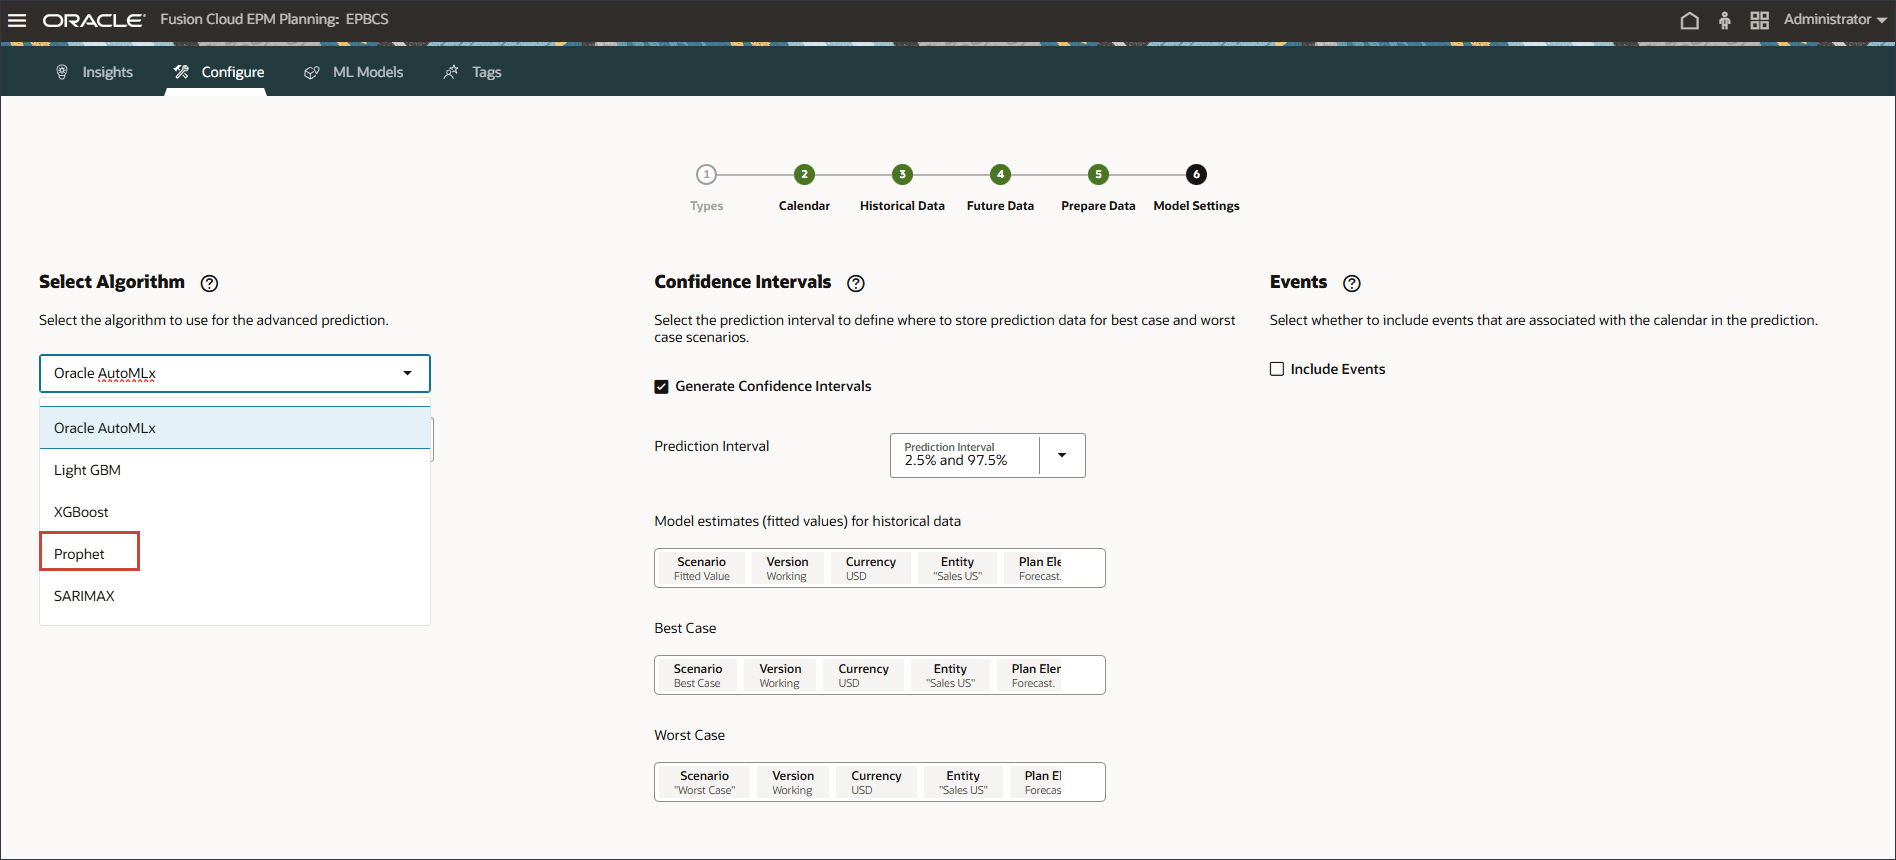Viewport: 1896px width, 860px height.
Task: Click Version Working in Best Case row
Action: (x=780, y=675)
